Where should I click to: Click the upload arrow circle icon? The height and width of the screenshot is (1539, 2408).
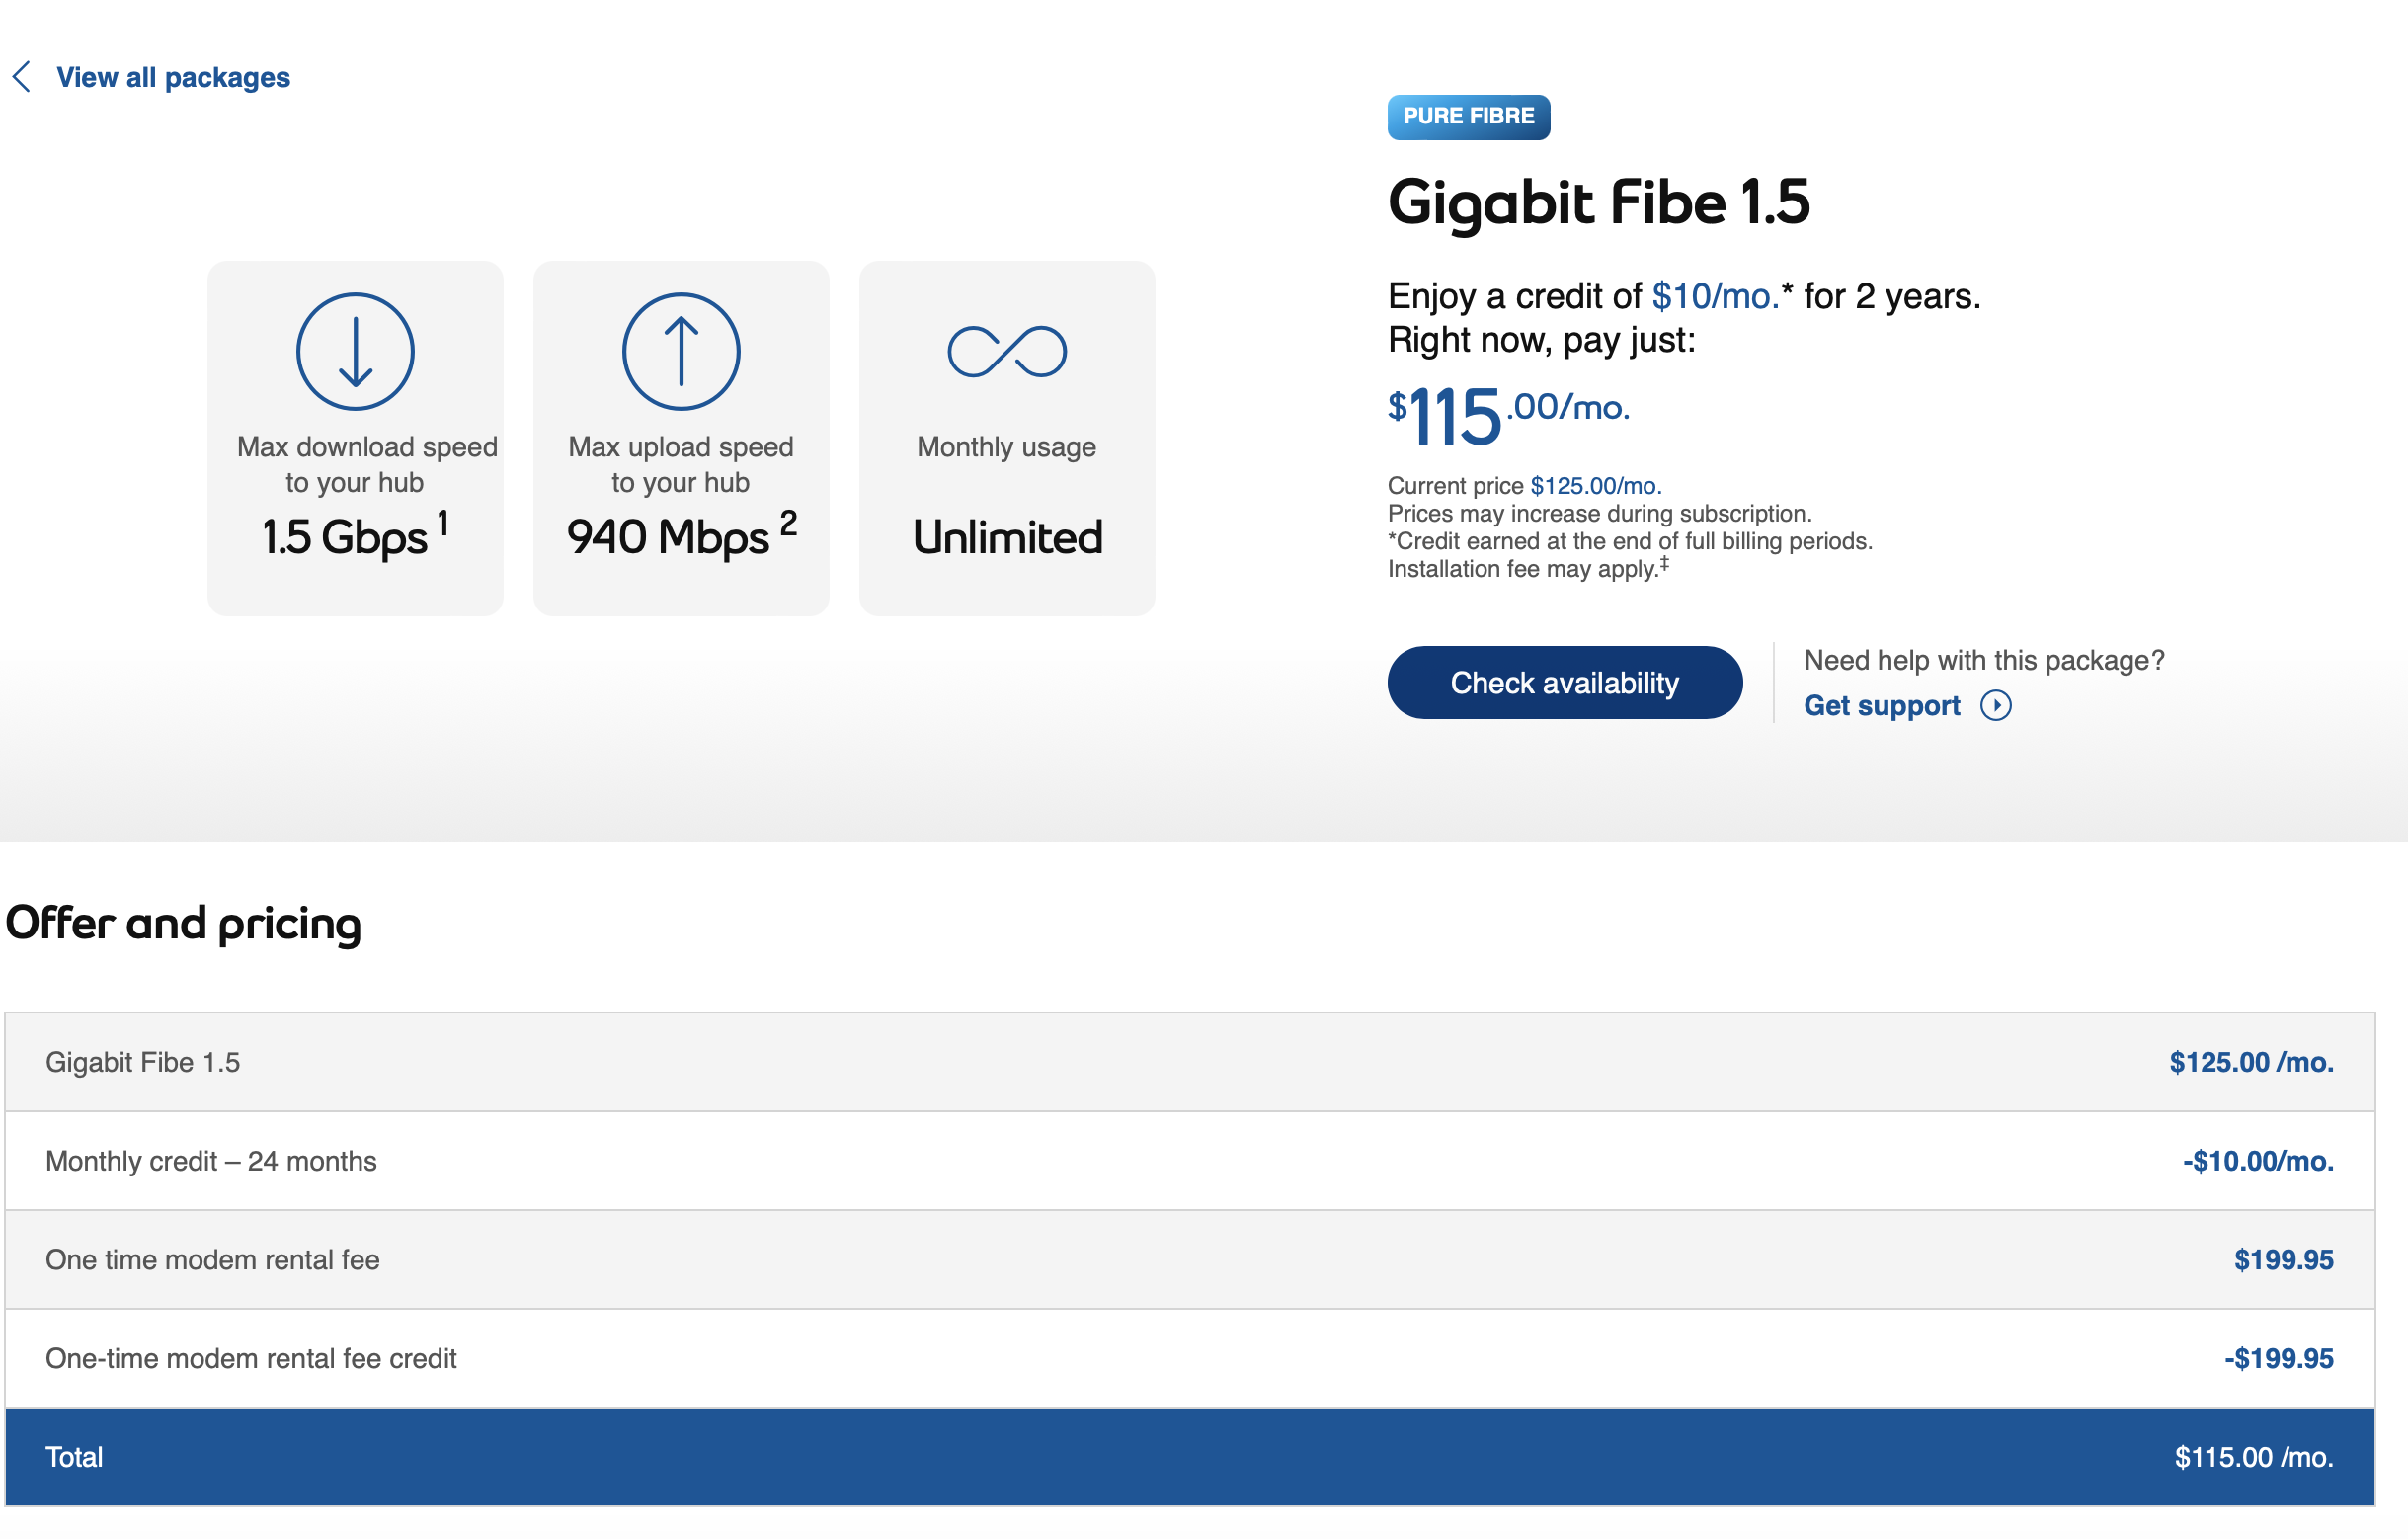pyautogui.click(x=681, y=351)
